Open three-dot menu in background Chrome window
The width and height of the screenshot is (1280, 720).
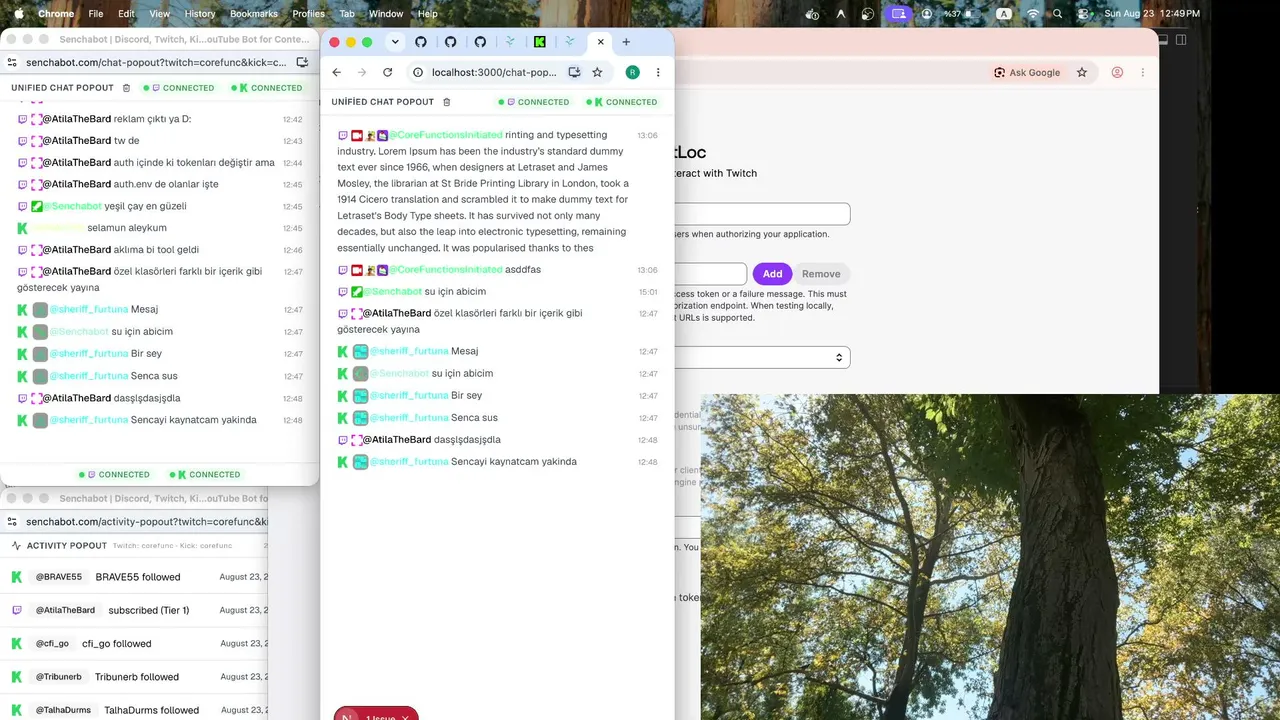1143,72
